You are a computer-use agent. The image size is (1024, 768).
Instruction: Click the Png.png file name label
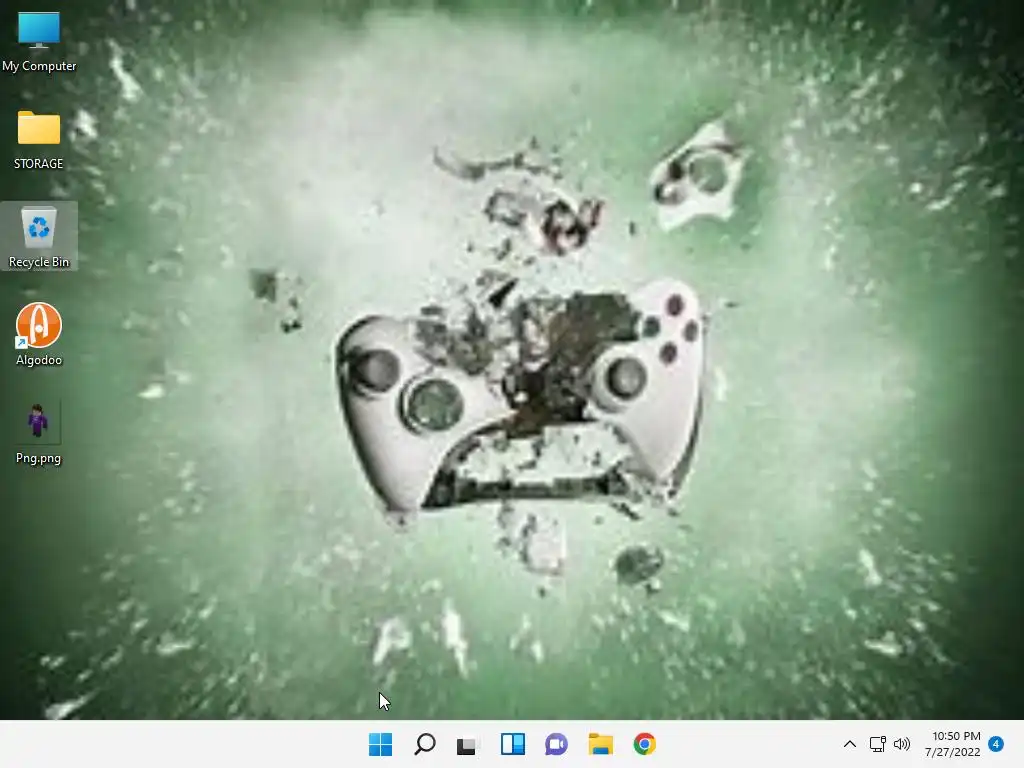coord(39,458)
